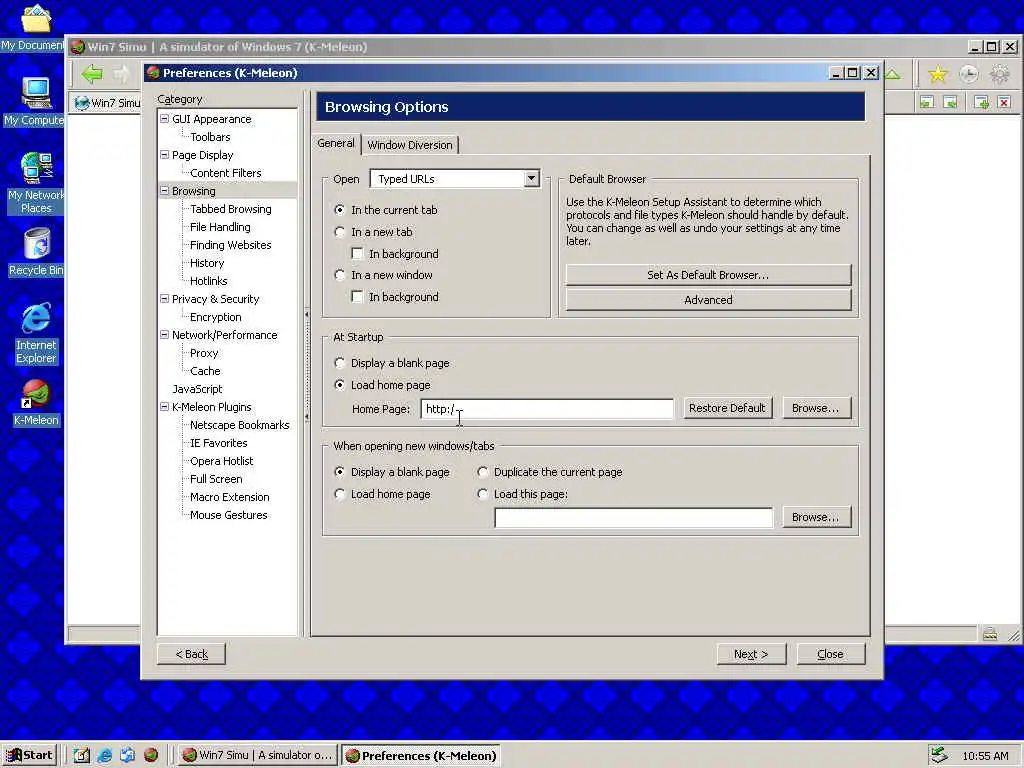This screenshot has width=1024, height=768.
Task: Select Encryption category
Action: pos(216,317)
